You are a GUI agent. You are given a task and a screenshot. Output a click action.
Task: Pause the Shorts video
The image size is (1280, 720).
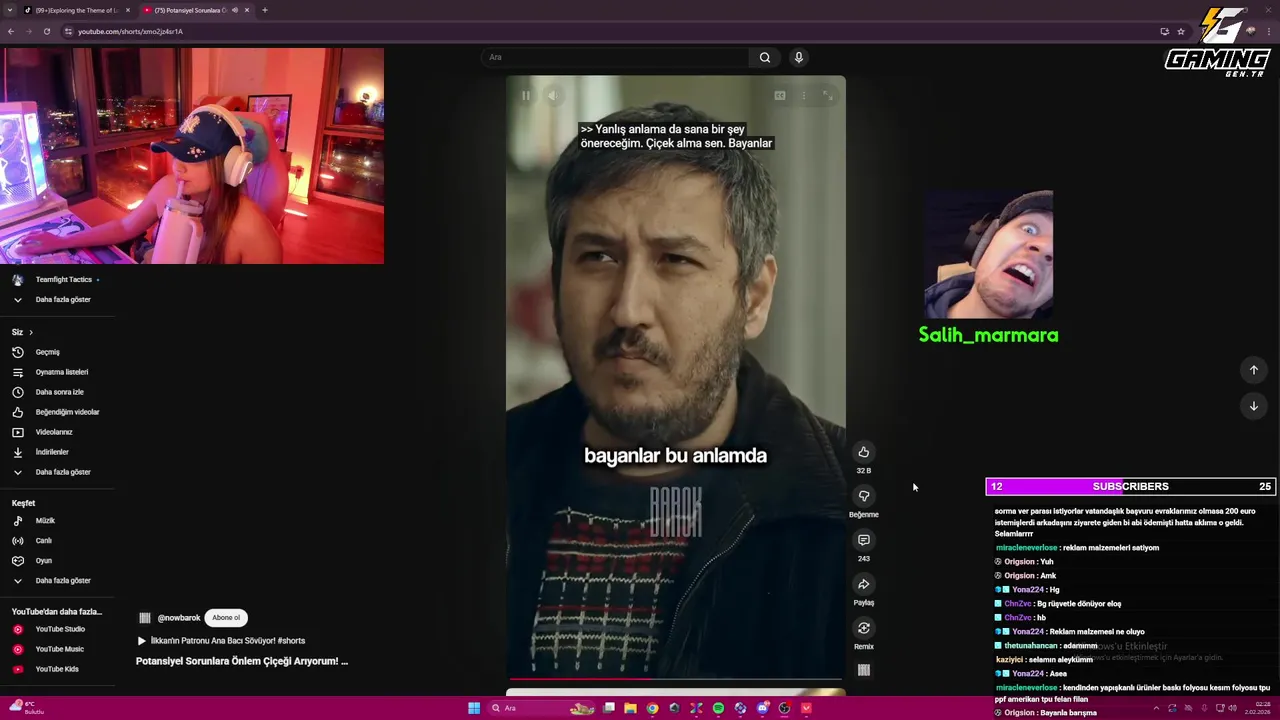(525, 96)
